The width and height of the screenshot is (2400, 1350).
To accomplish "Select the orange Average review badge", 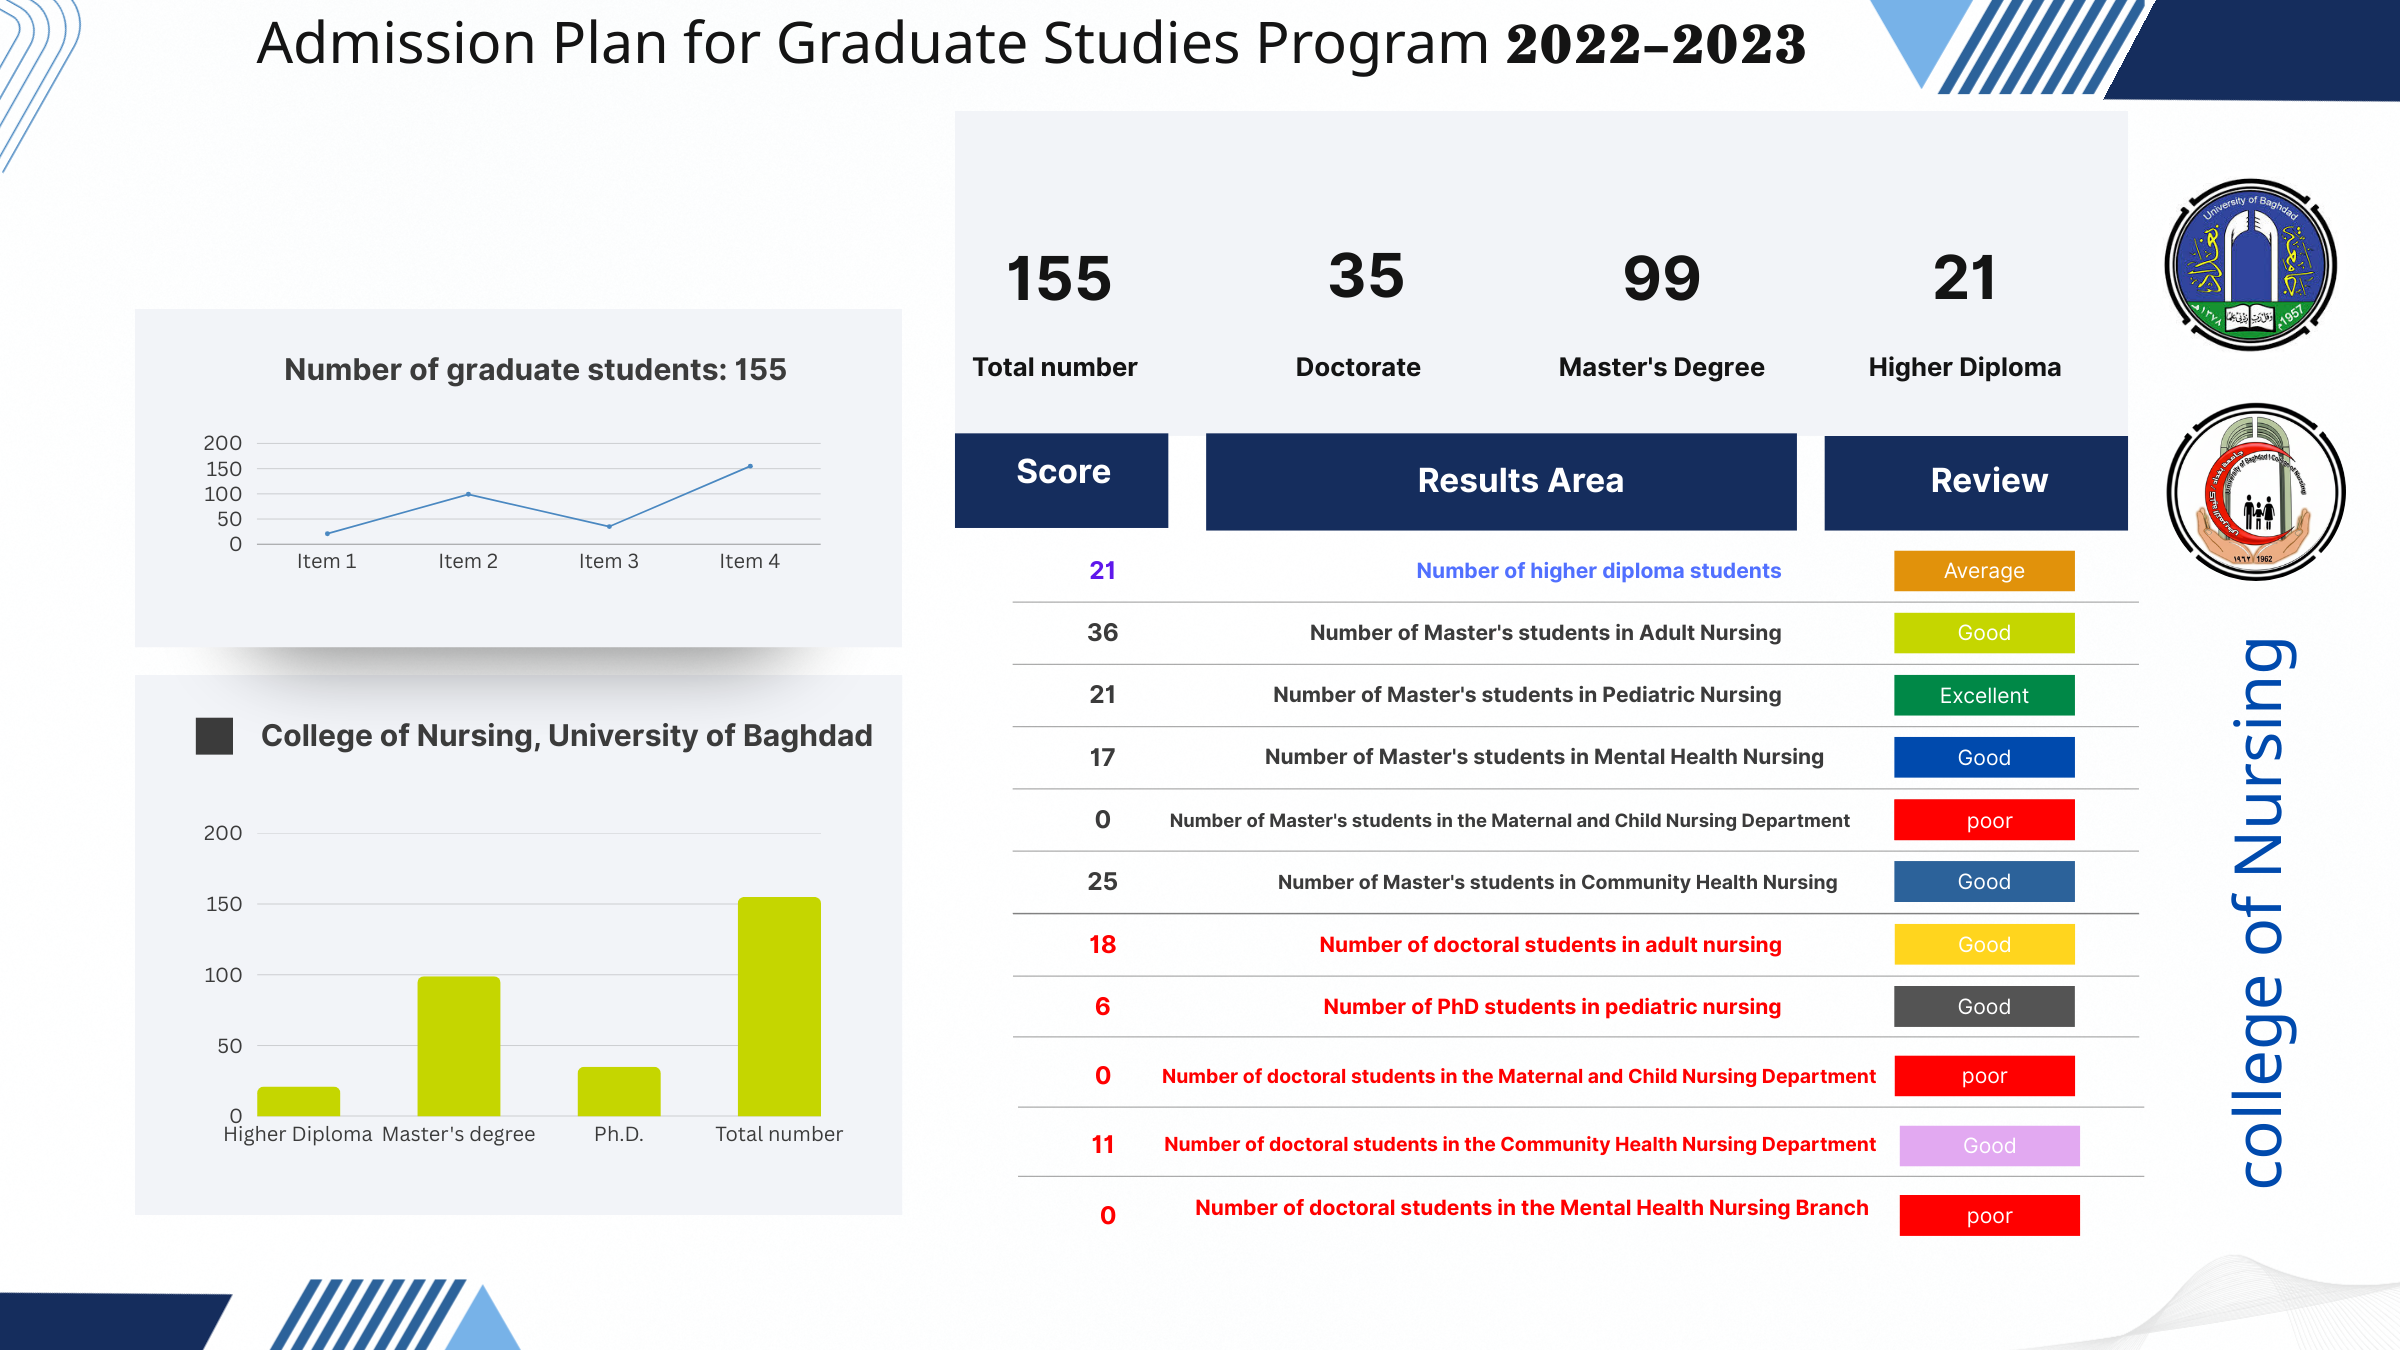I will (1983, 571).
